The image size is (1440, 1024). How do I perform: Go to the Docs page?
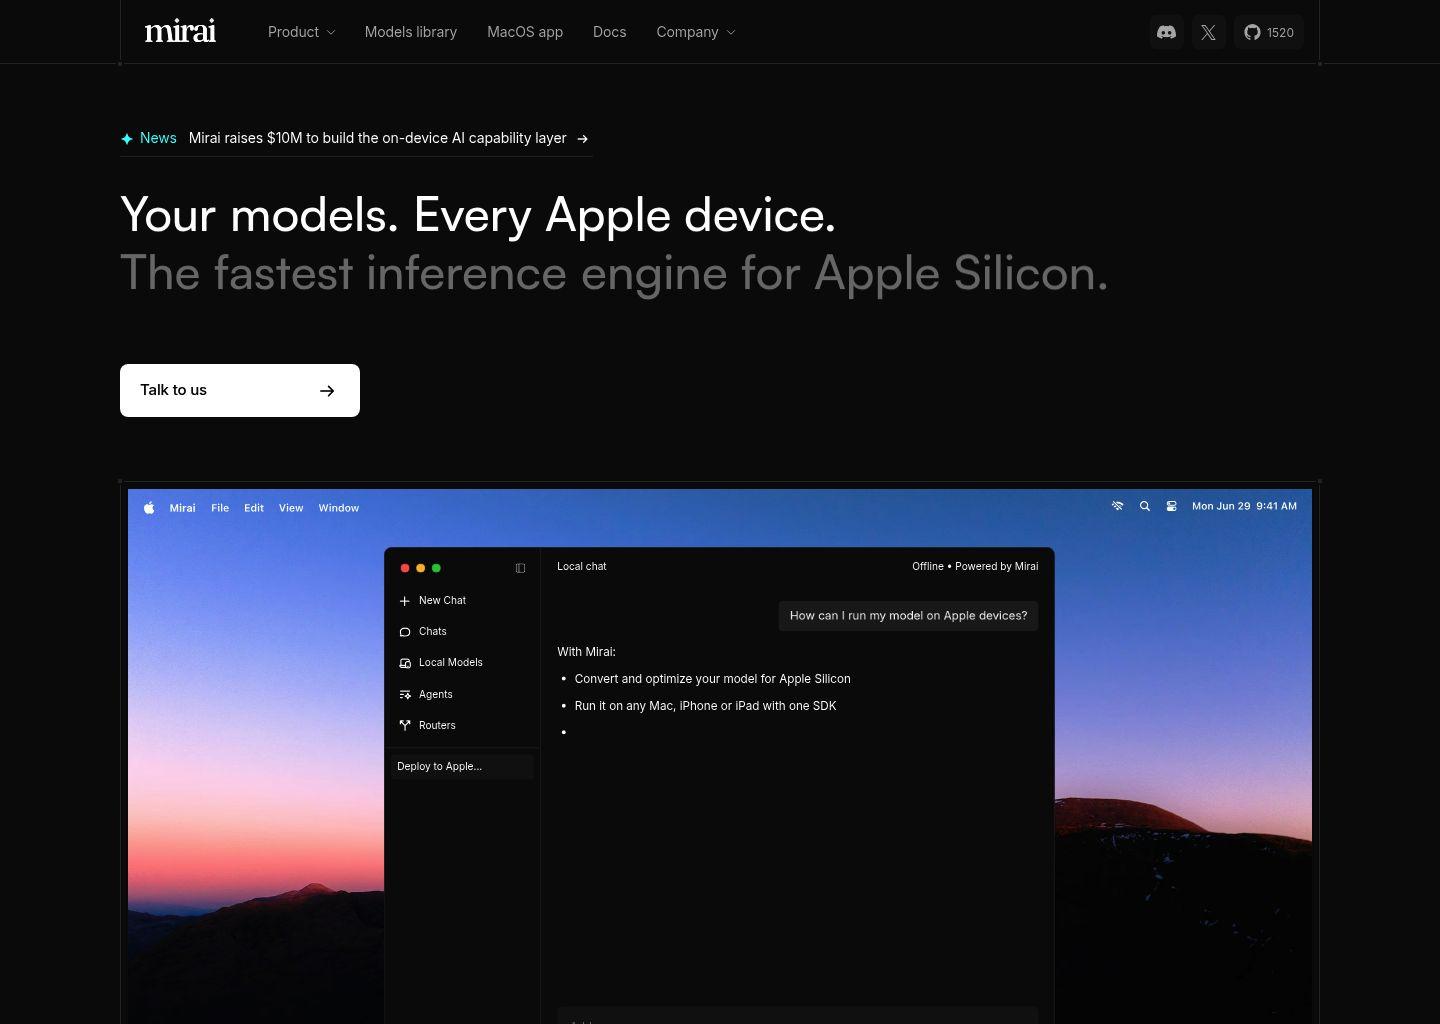click(x=609, y=32)
